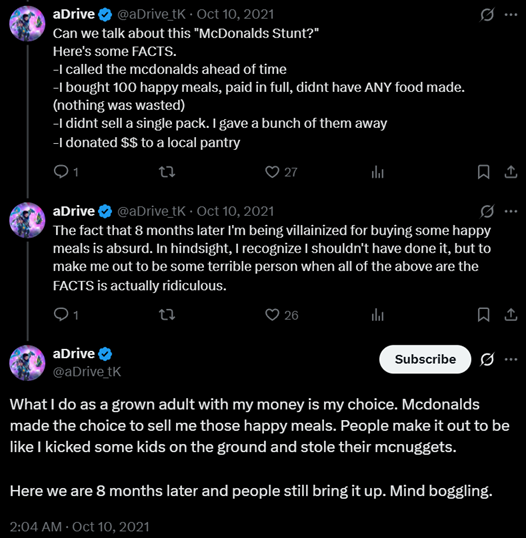Screen dimensions: 526x538
Task: Click Grok explain icon on first tweet
Action: 487,15
